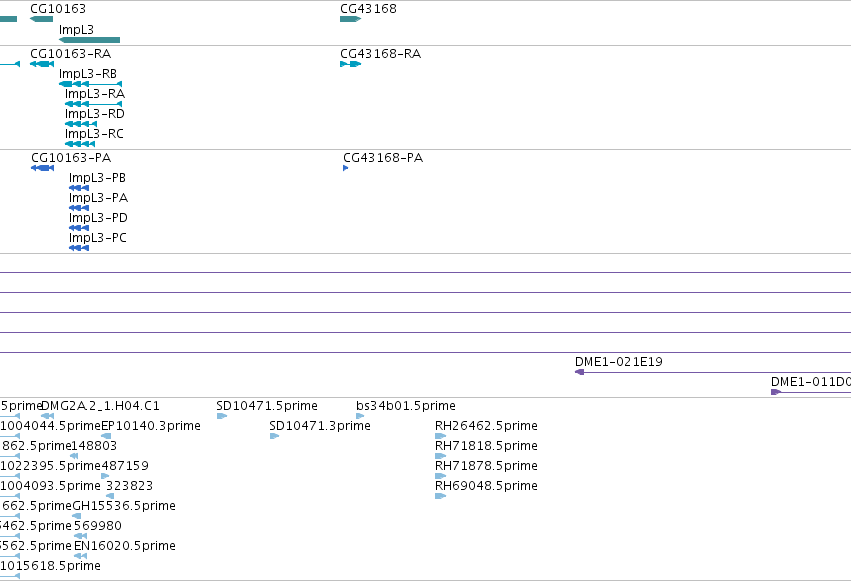Select the GH15536.5prime EST
This screenshot has height=581, width=851.
(77, 516)
